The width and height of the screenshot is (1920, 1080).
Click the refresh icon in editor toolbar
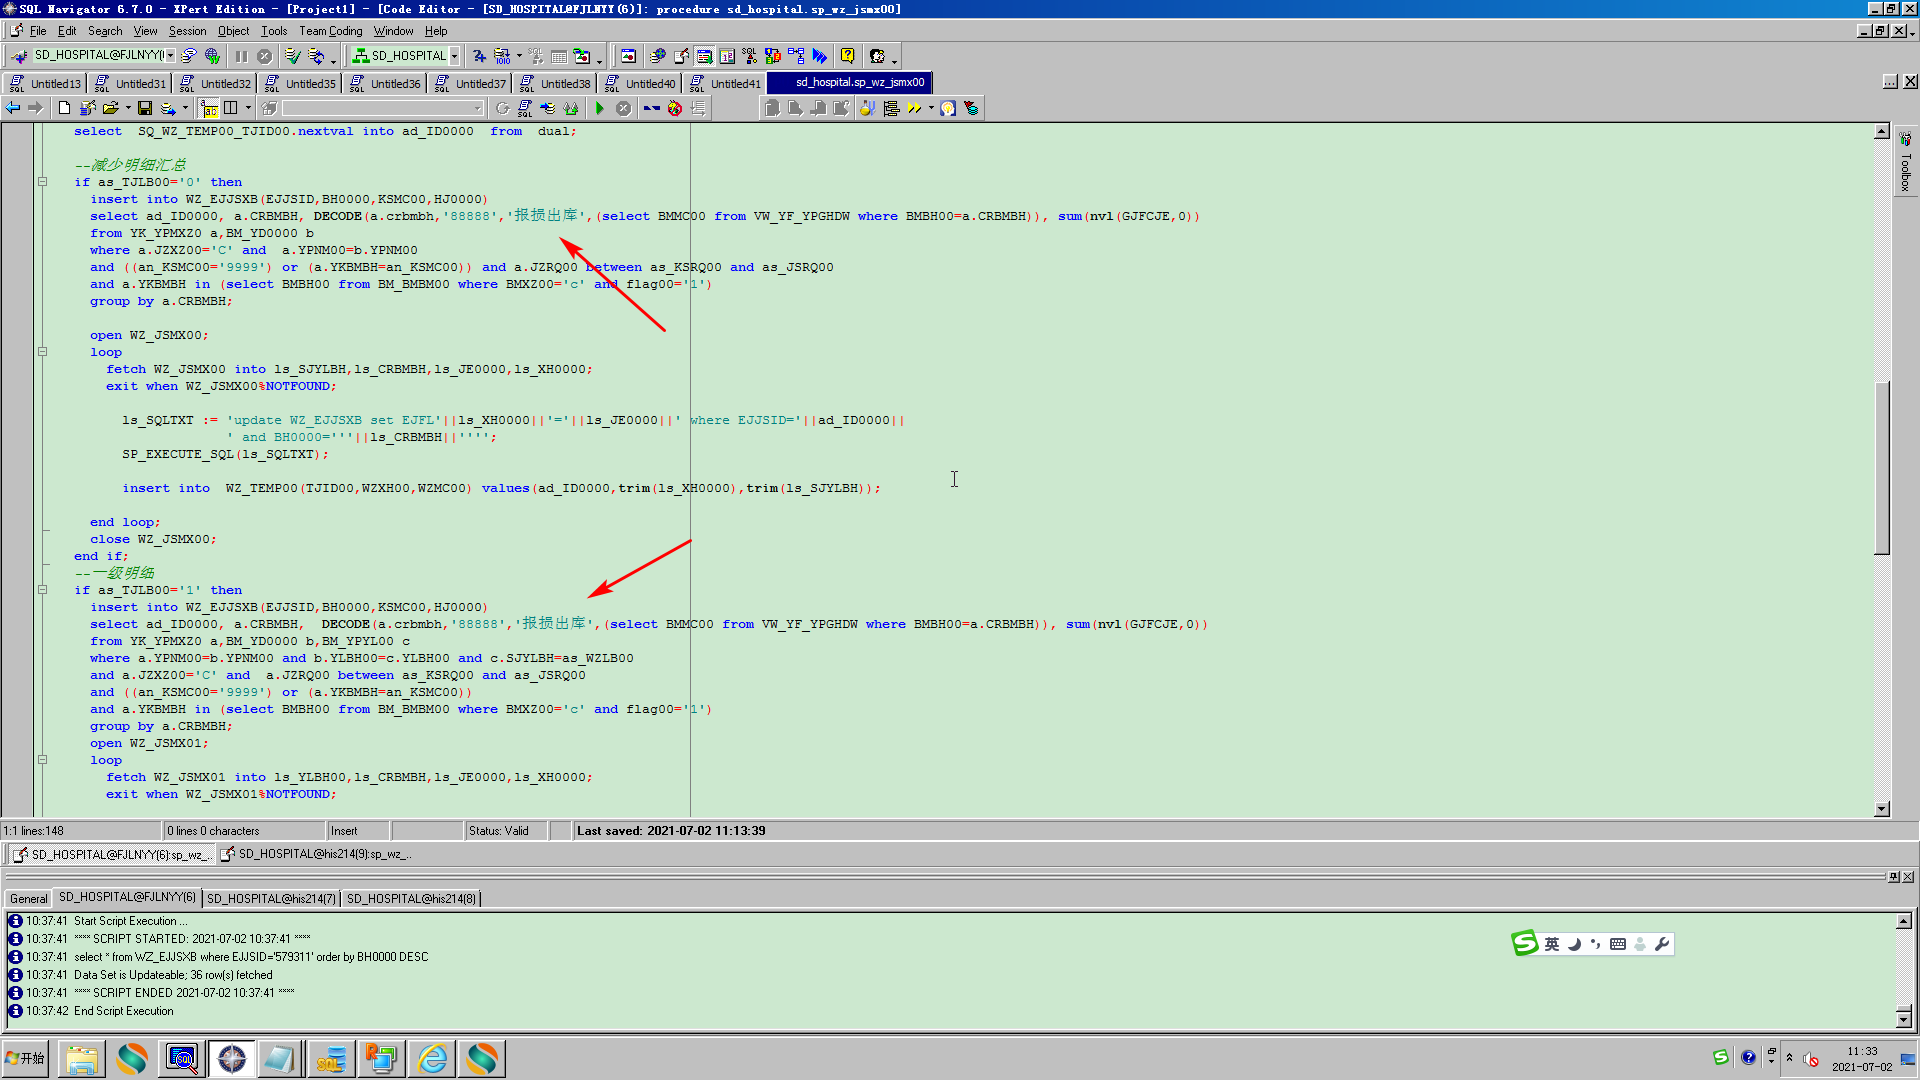[502, 108]
